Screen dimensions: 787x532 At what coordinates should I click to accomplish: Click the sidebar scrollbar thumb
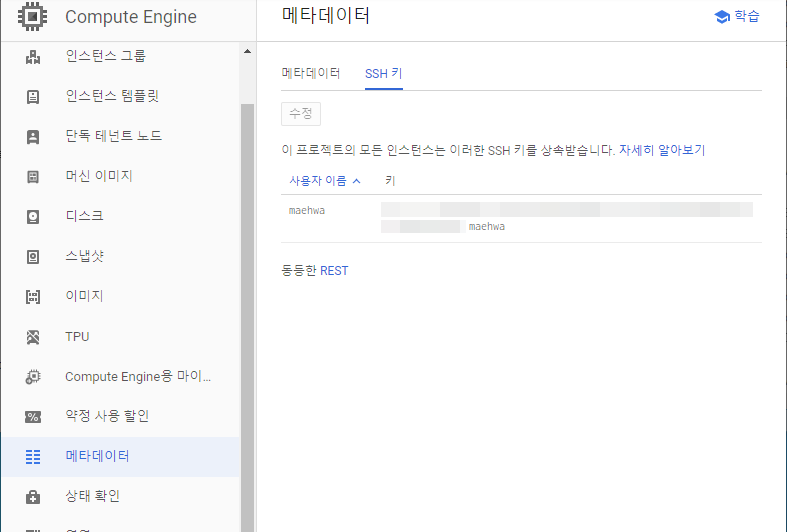pos(247,316)
